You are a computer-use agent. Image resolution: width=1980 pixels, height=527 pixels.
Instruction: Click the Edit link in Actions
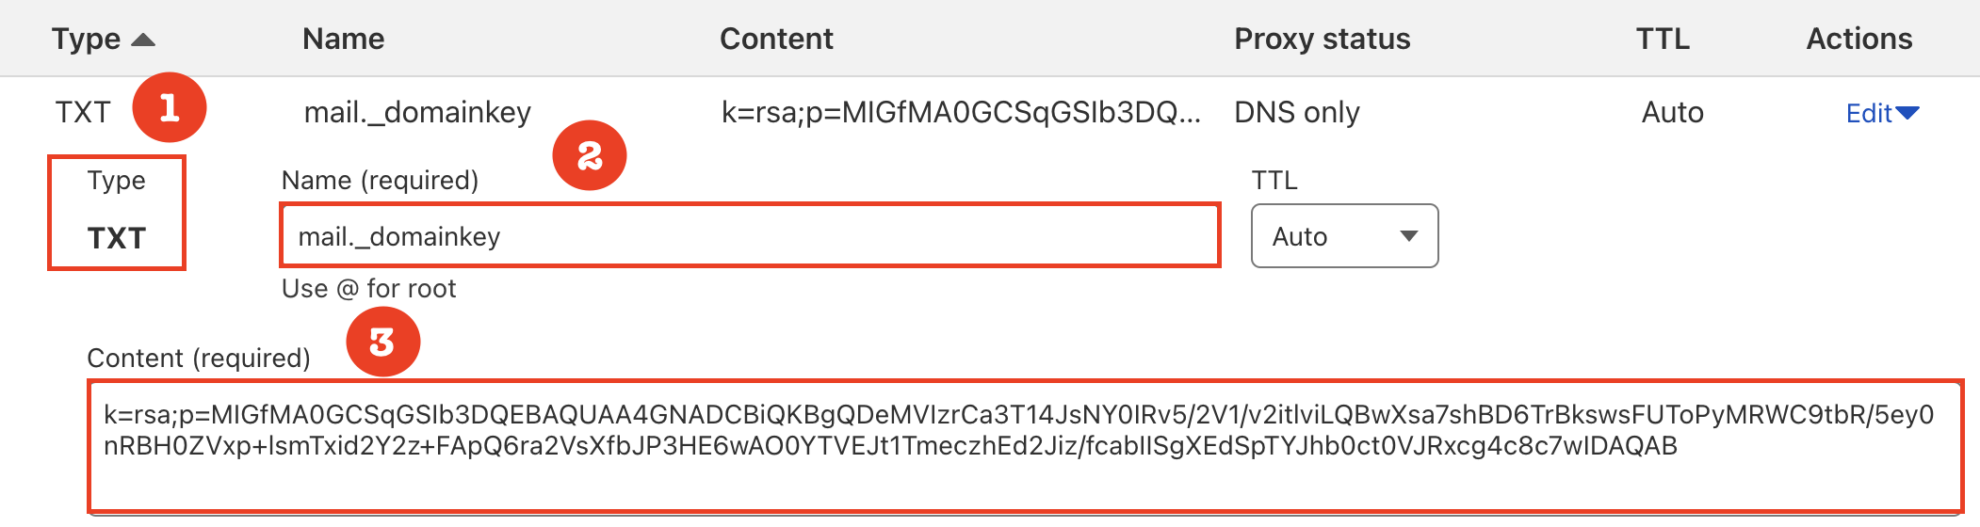pos(1868,113)
